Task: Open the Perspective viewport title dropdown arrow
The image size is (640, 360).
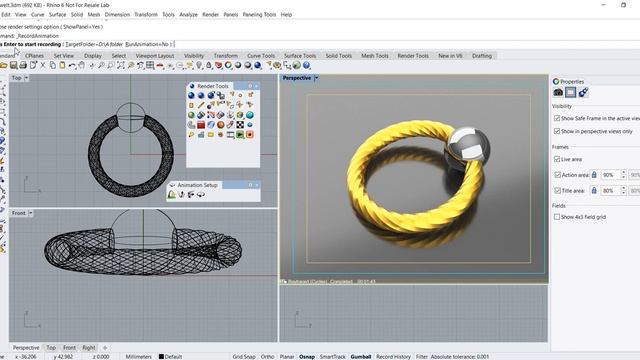Action: [x=316, y=78]
